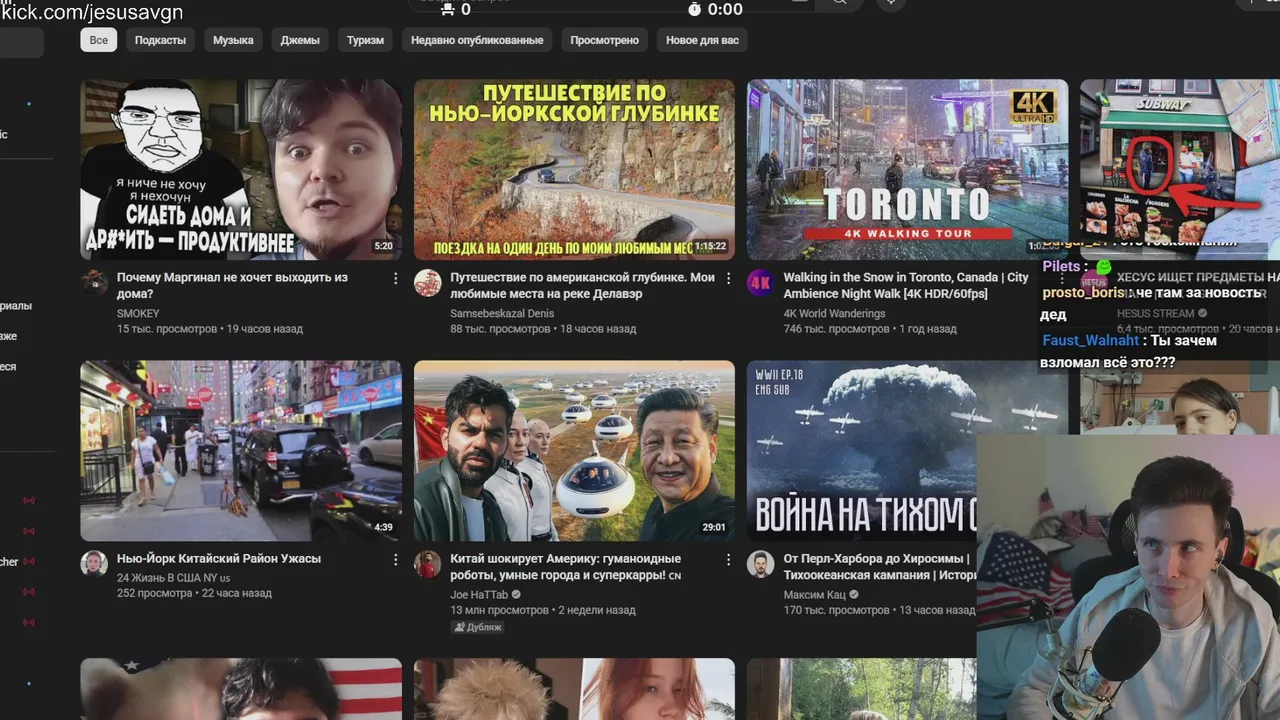The height and width of the screenshot is (720, 1280).
Task: Open the Новое для вас chip
Action: tap(702, 40)
